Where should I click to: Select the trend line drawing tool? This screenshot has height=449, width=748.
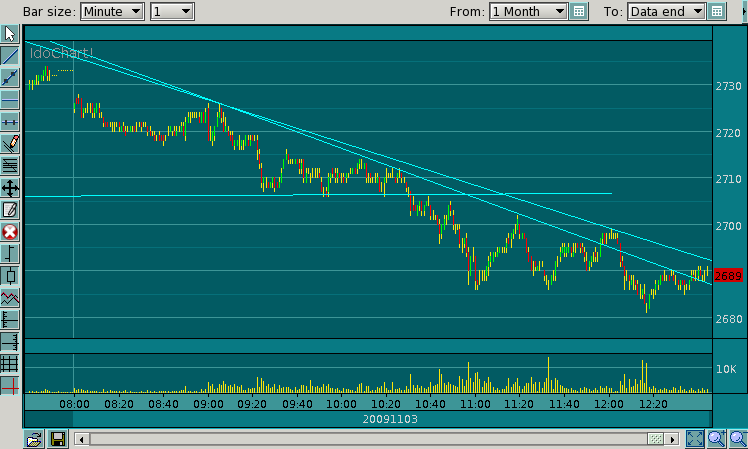10,56
